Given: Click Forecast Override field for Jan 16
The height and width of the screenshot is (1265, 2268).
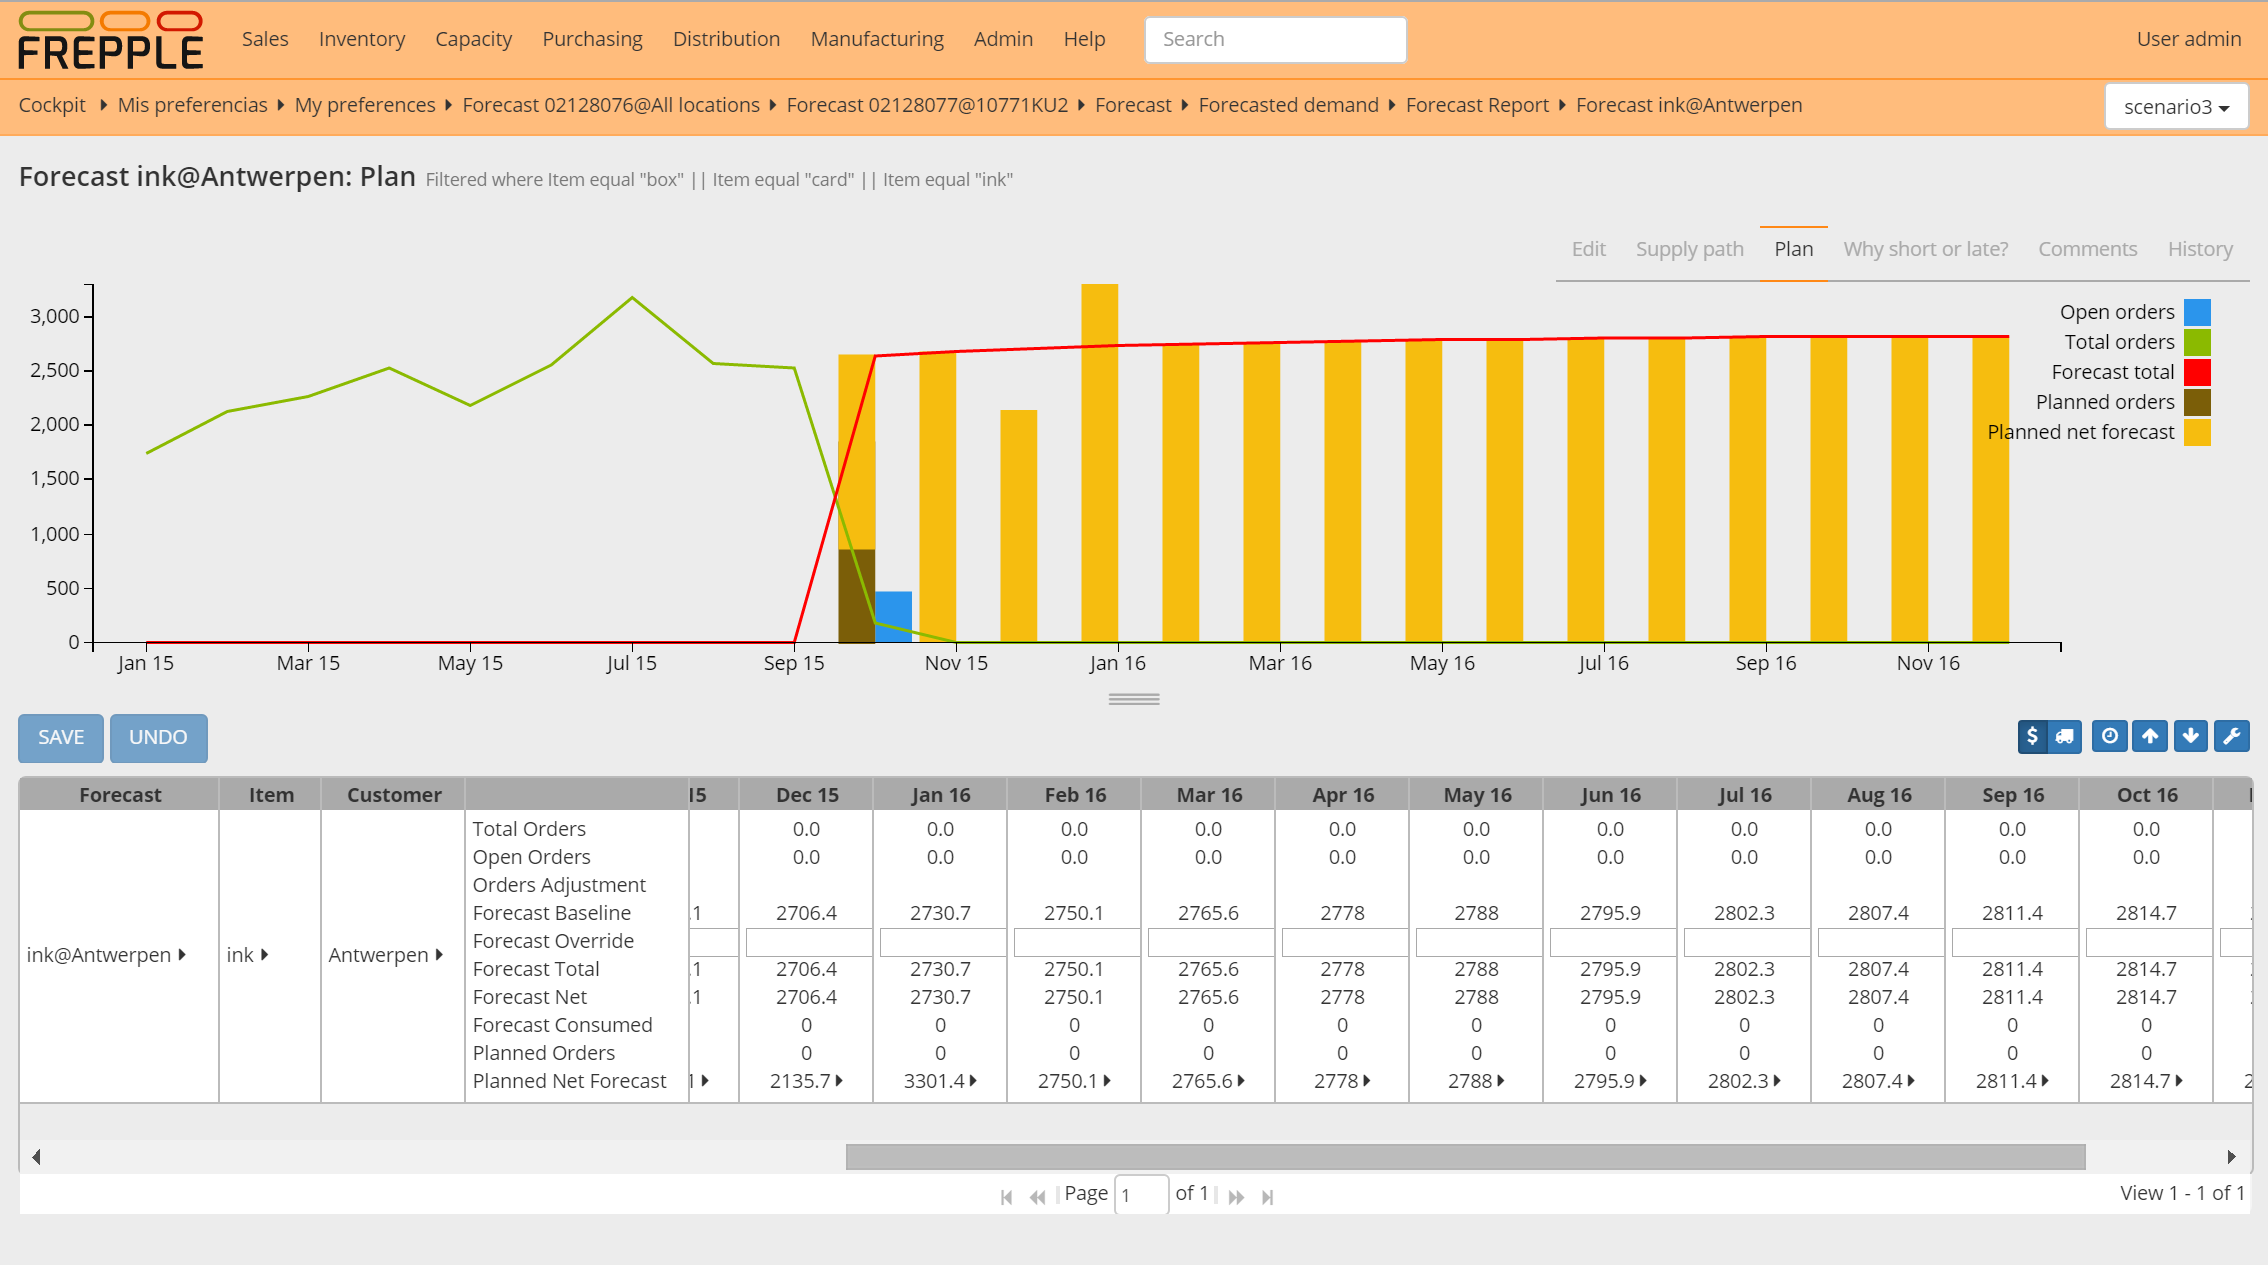Looking at the screenshot, I should (x=942, y=942).
